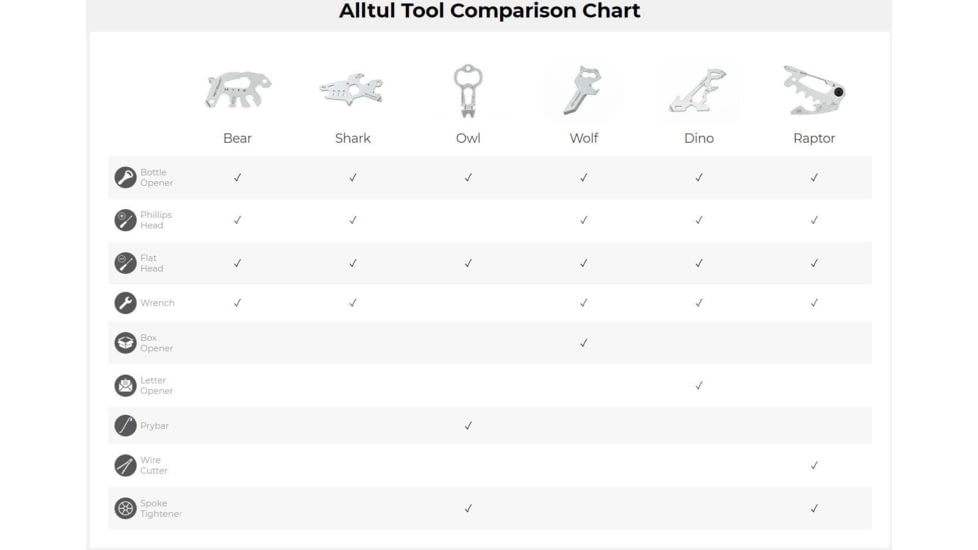The image size is (978, 550).
Task: Click the Bottle Opener key icon
Action: [125, 178]
